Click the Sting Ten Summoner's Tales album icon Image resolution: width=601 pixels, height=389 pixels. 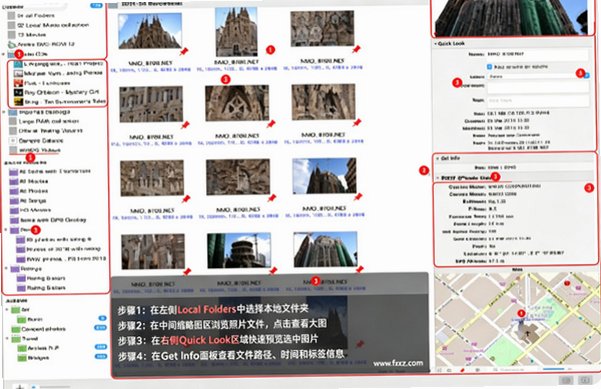point(18,102)
